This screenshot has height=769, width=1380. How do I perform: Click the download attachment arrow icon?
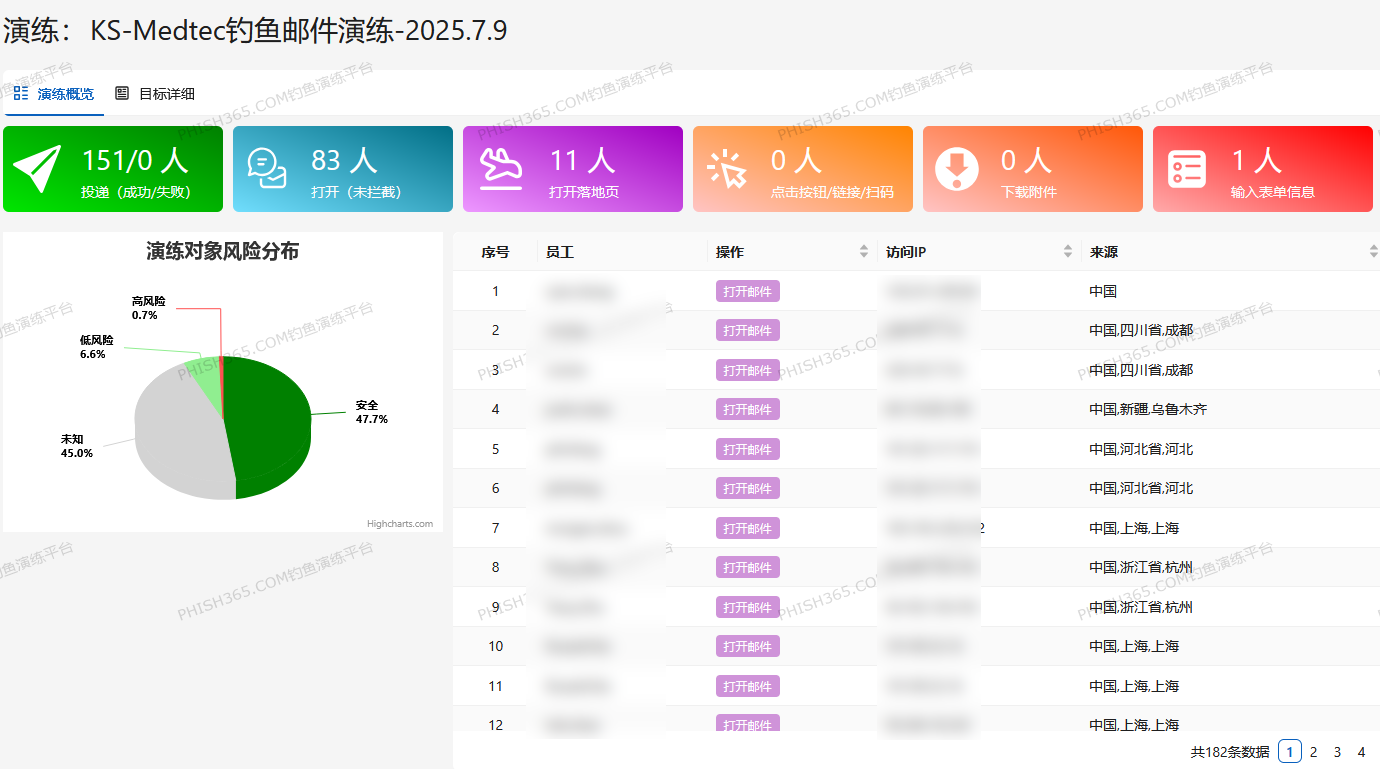pos(957,169)
